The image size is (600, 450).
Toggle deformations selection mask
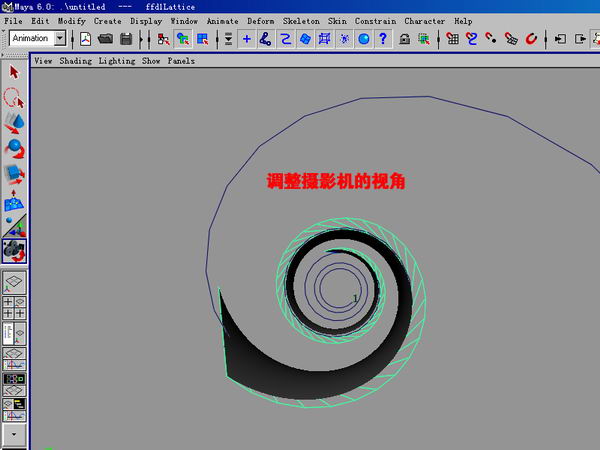pyautogui.click(x=324, y=39)
